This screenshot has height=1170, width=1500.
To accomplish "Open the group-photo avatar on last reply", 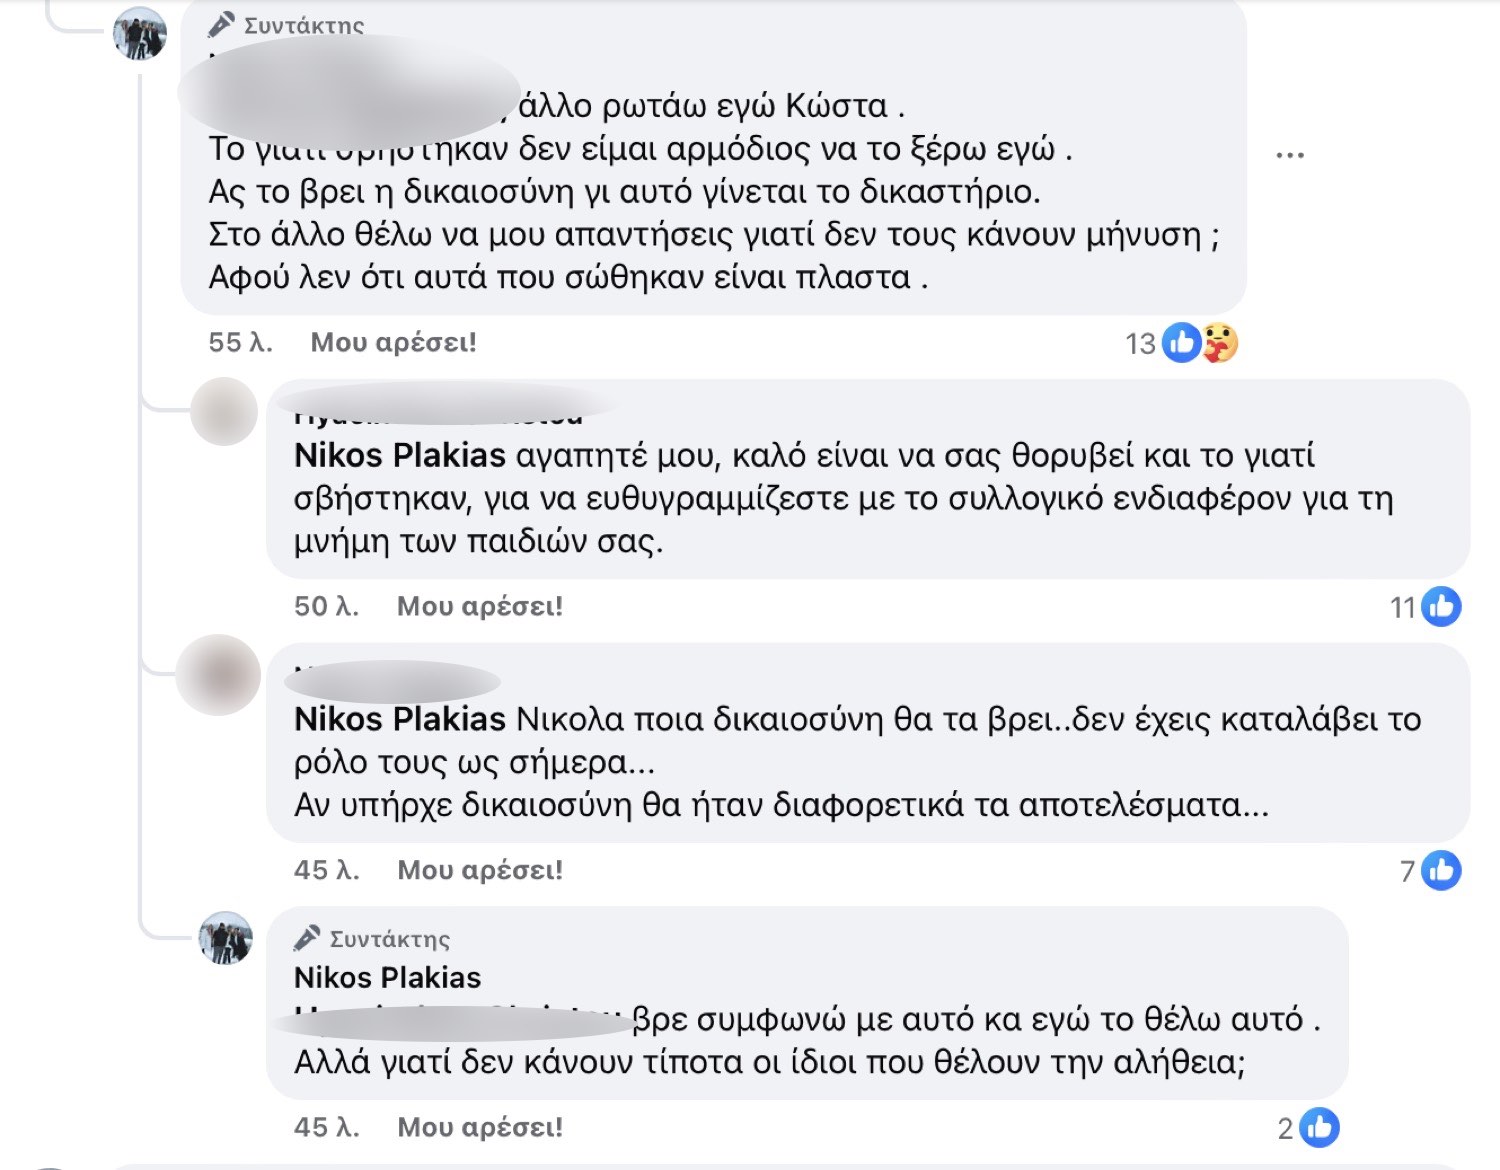I will (x=226, y=938).
